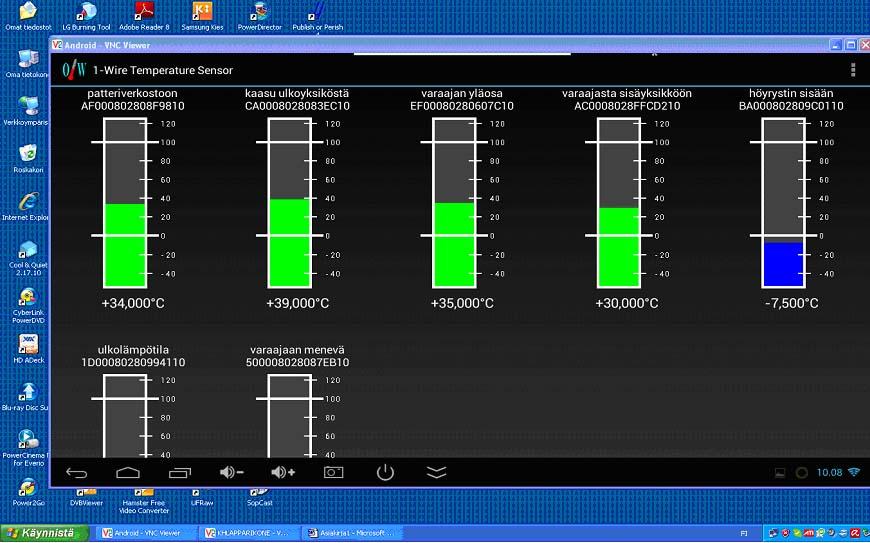Raise volume with the speaker plus icon
This screenshot has width=870, height=543.
(283, 472)
